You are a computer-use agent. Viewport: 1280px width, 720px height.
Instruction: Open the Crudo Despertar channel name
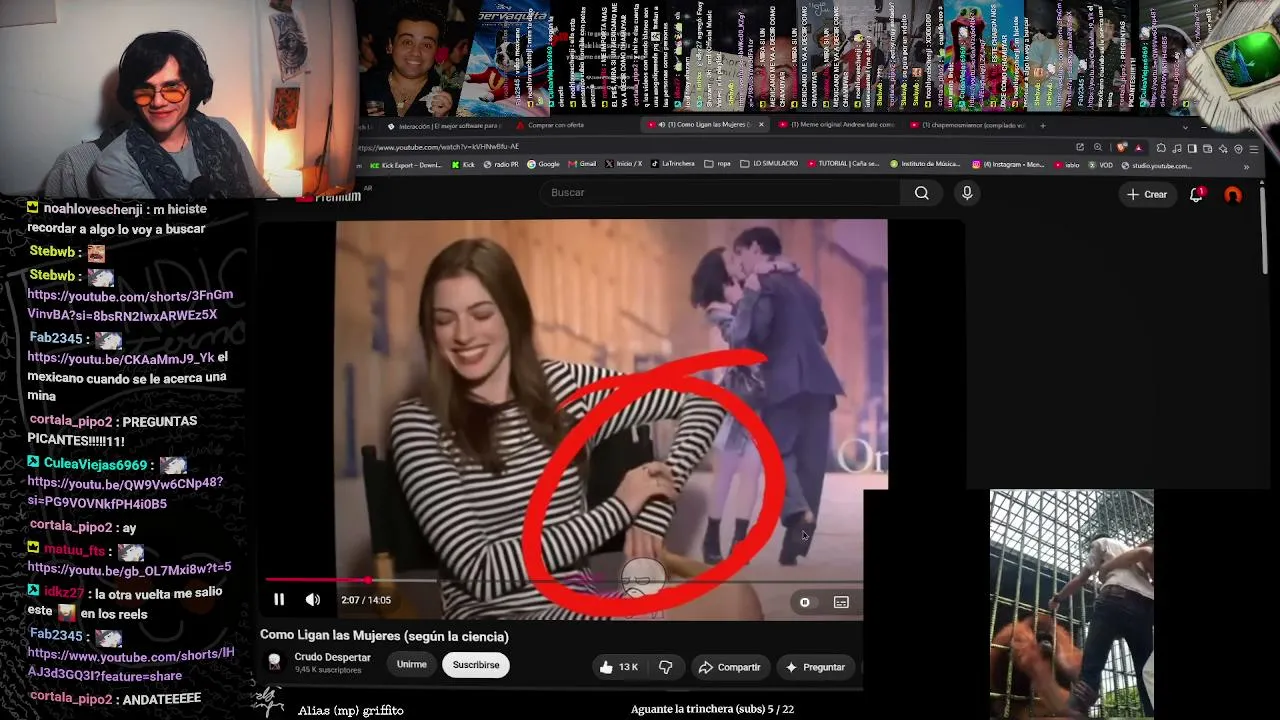click(332, 658)
